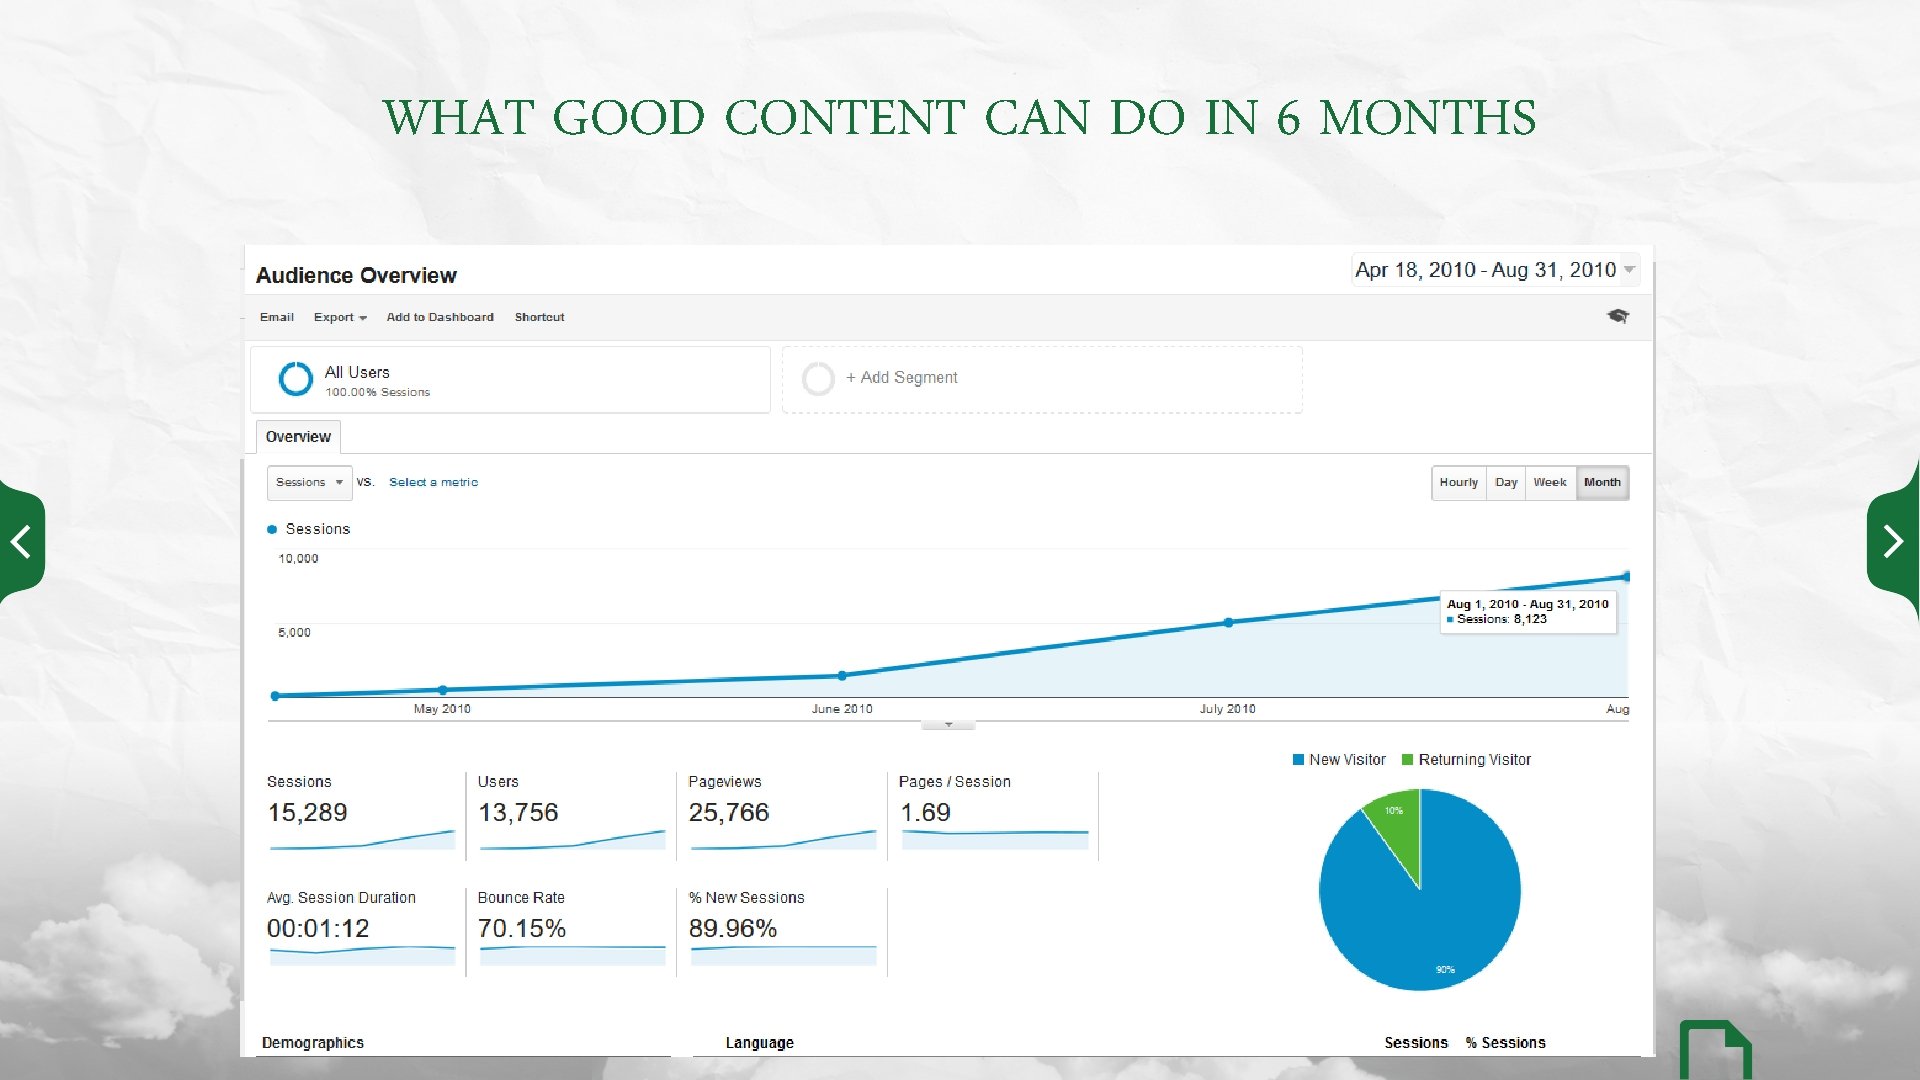Enable the Day view display
1920x1080 pixels.
pos(1505,481)
